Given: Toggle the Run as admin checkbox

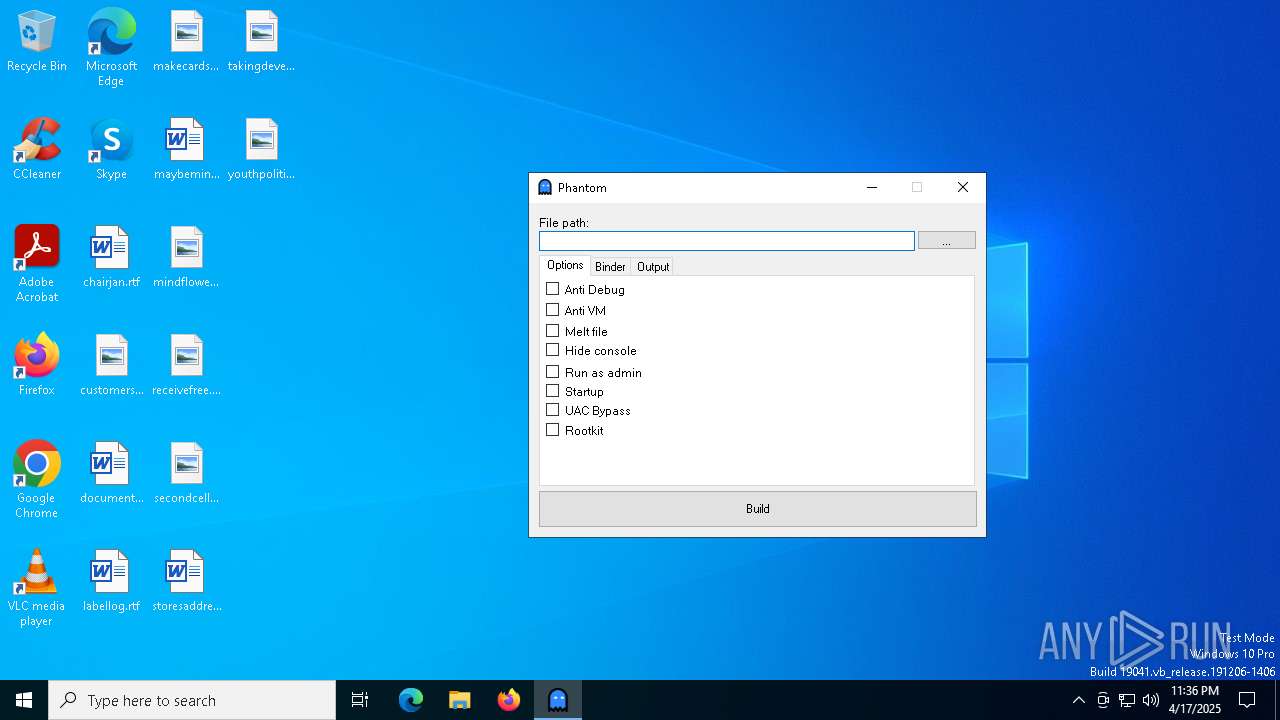Looking at the screenshot, I should [552, 372].
